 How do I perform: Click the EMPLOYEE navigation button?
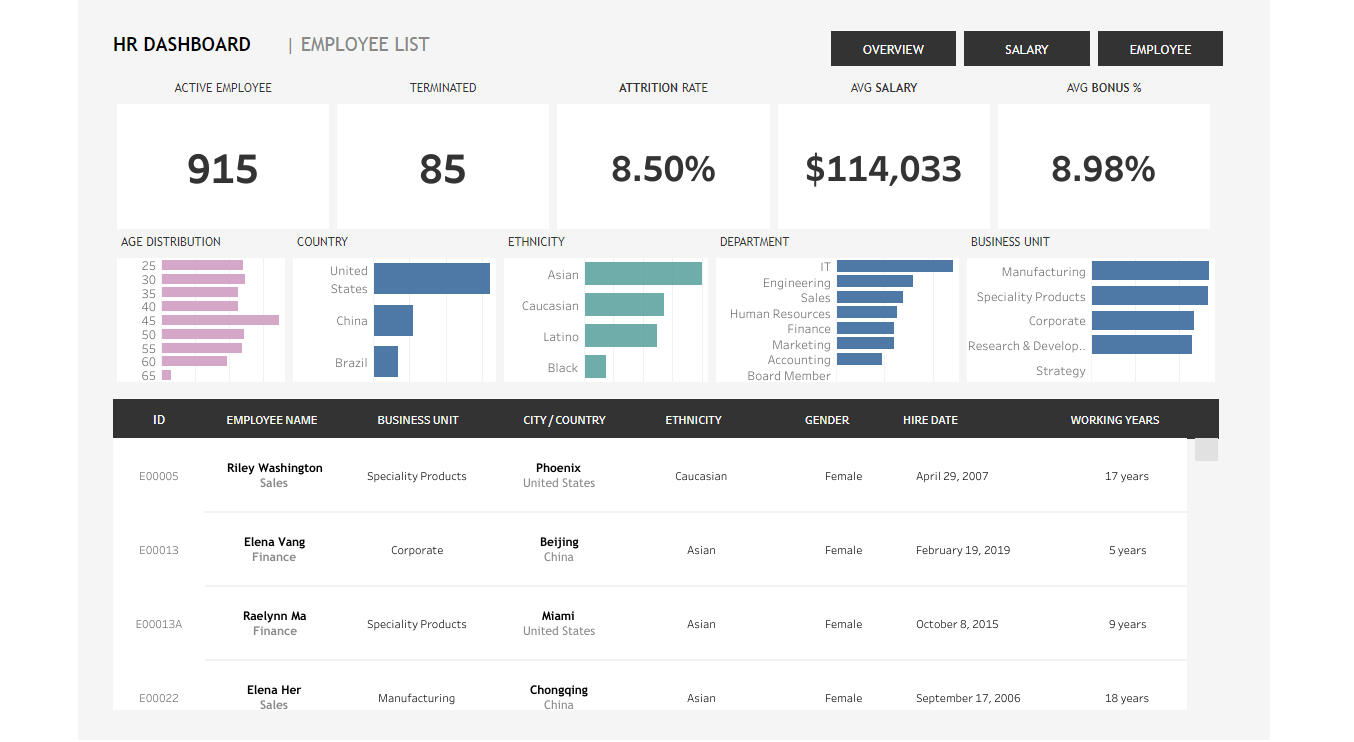(1160, 49)
